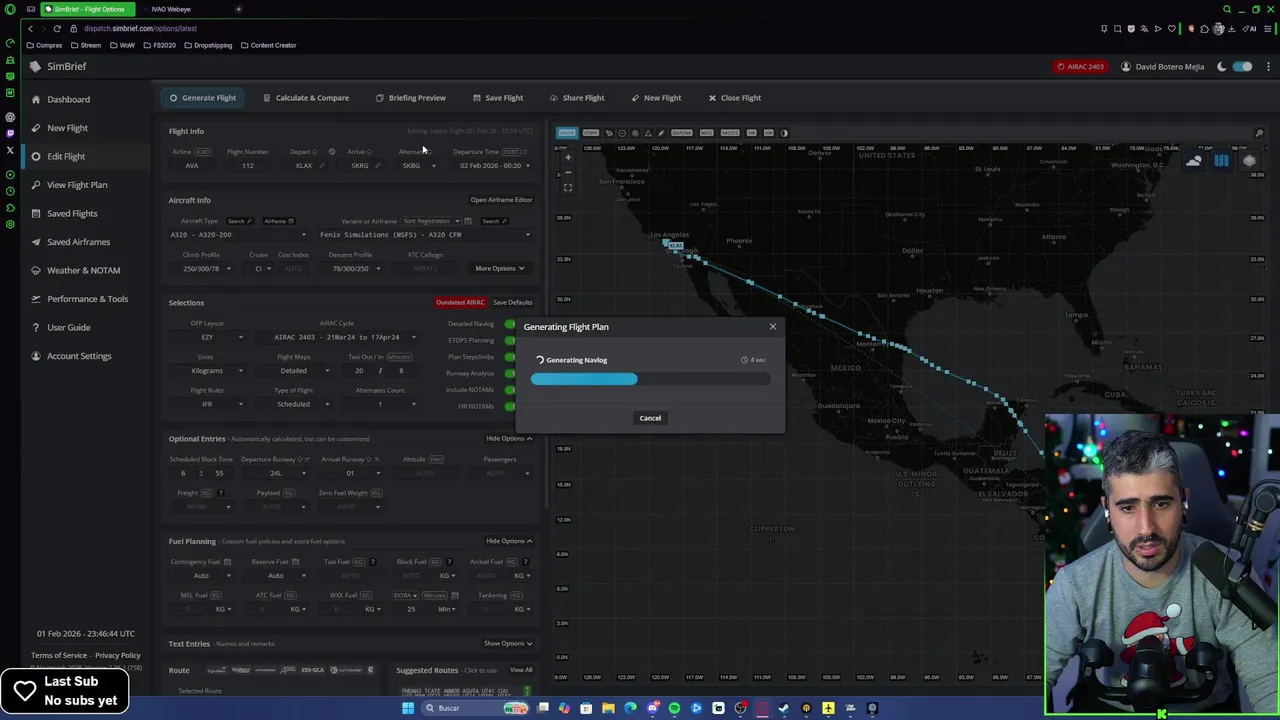This screenshot has width=1280, height=720.
Task: Toggle the NATS tracks map overlay
Action: (x=707, y=133)
